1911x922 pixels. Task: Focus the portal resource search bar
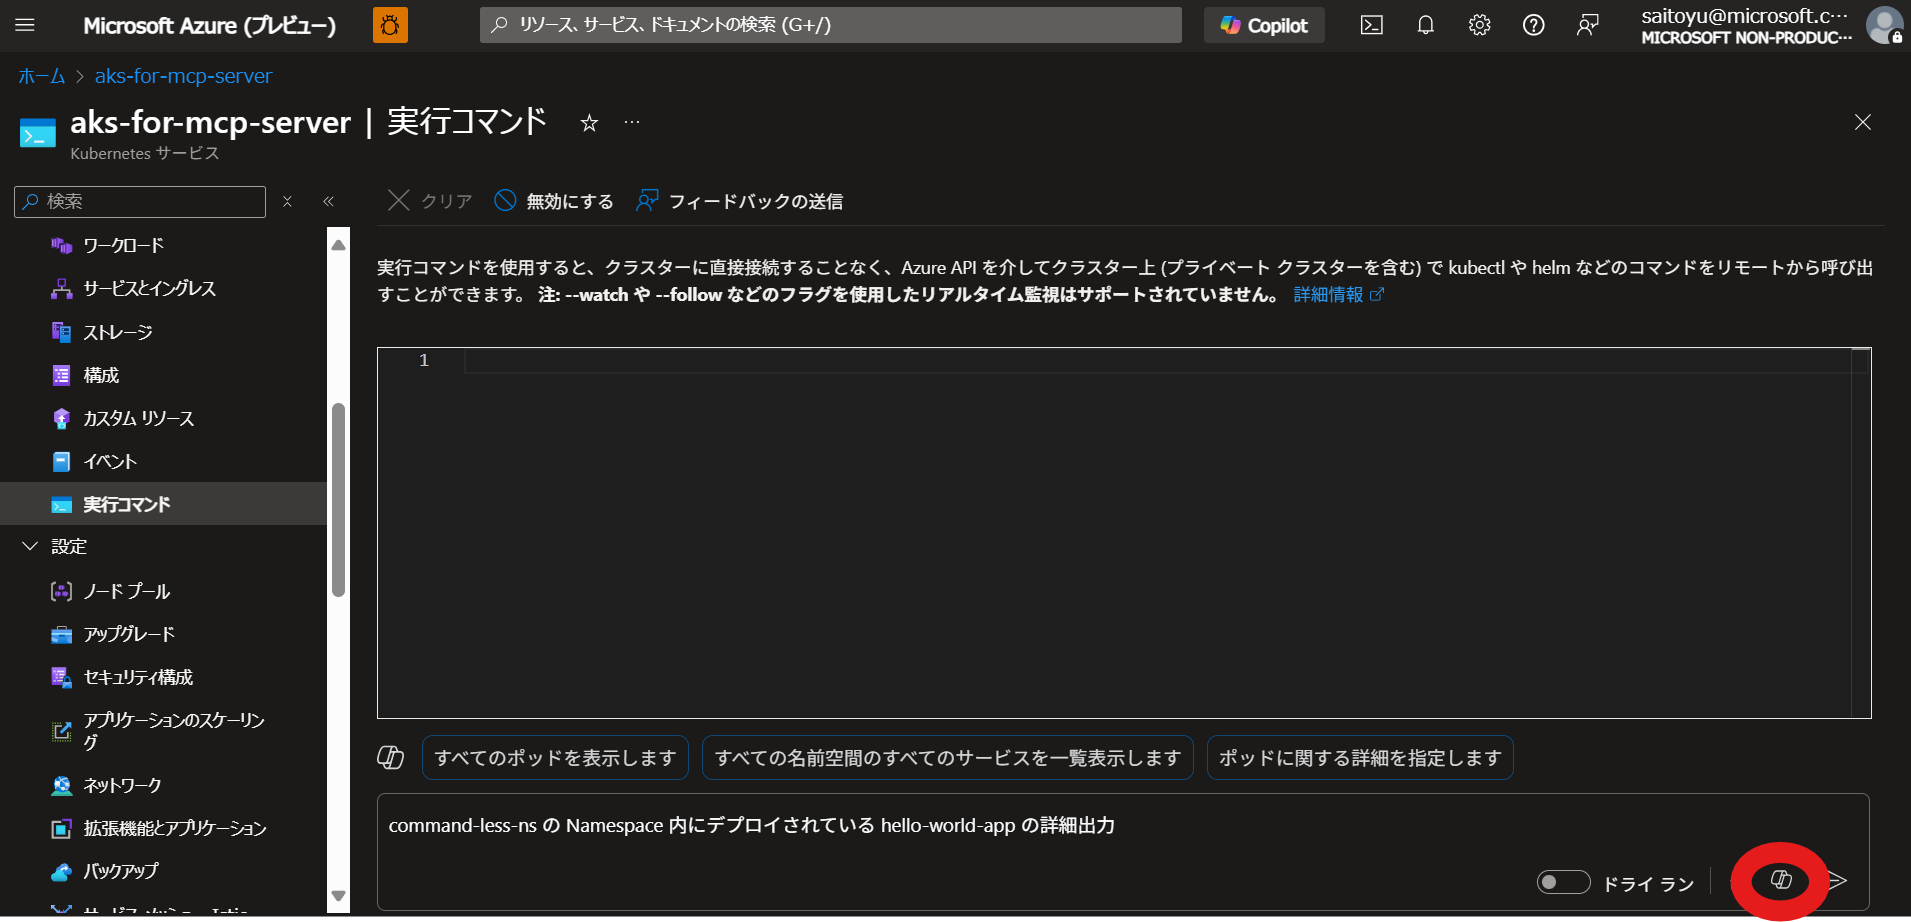(830, 25)
